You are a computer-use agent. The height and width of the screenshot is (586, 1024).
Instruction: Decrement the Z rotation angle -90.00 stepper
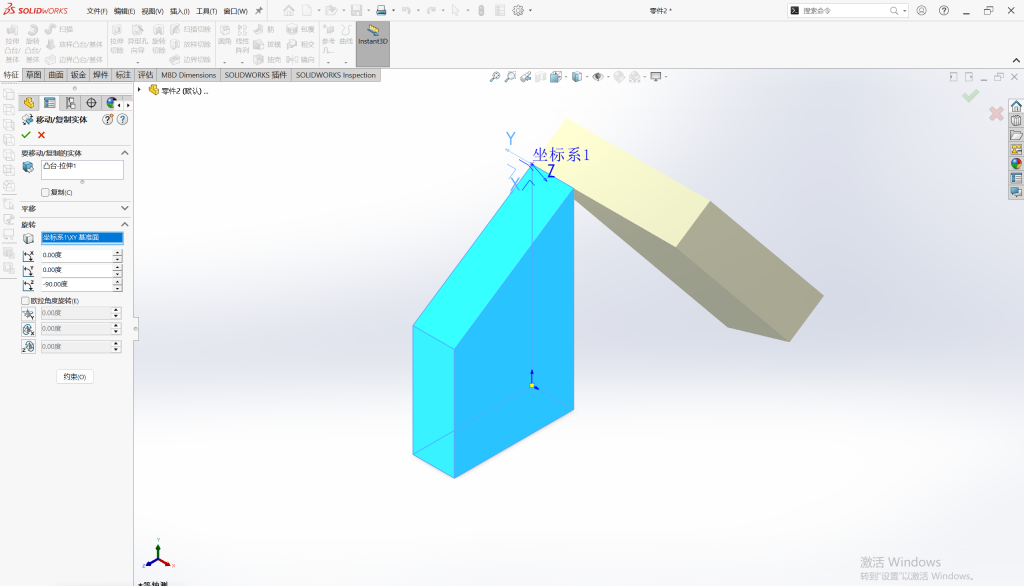(118, 287)
